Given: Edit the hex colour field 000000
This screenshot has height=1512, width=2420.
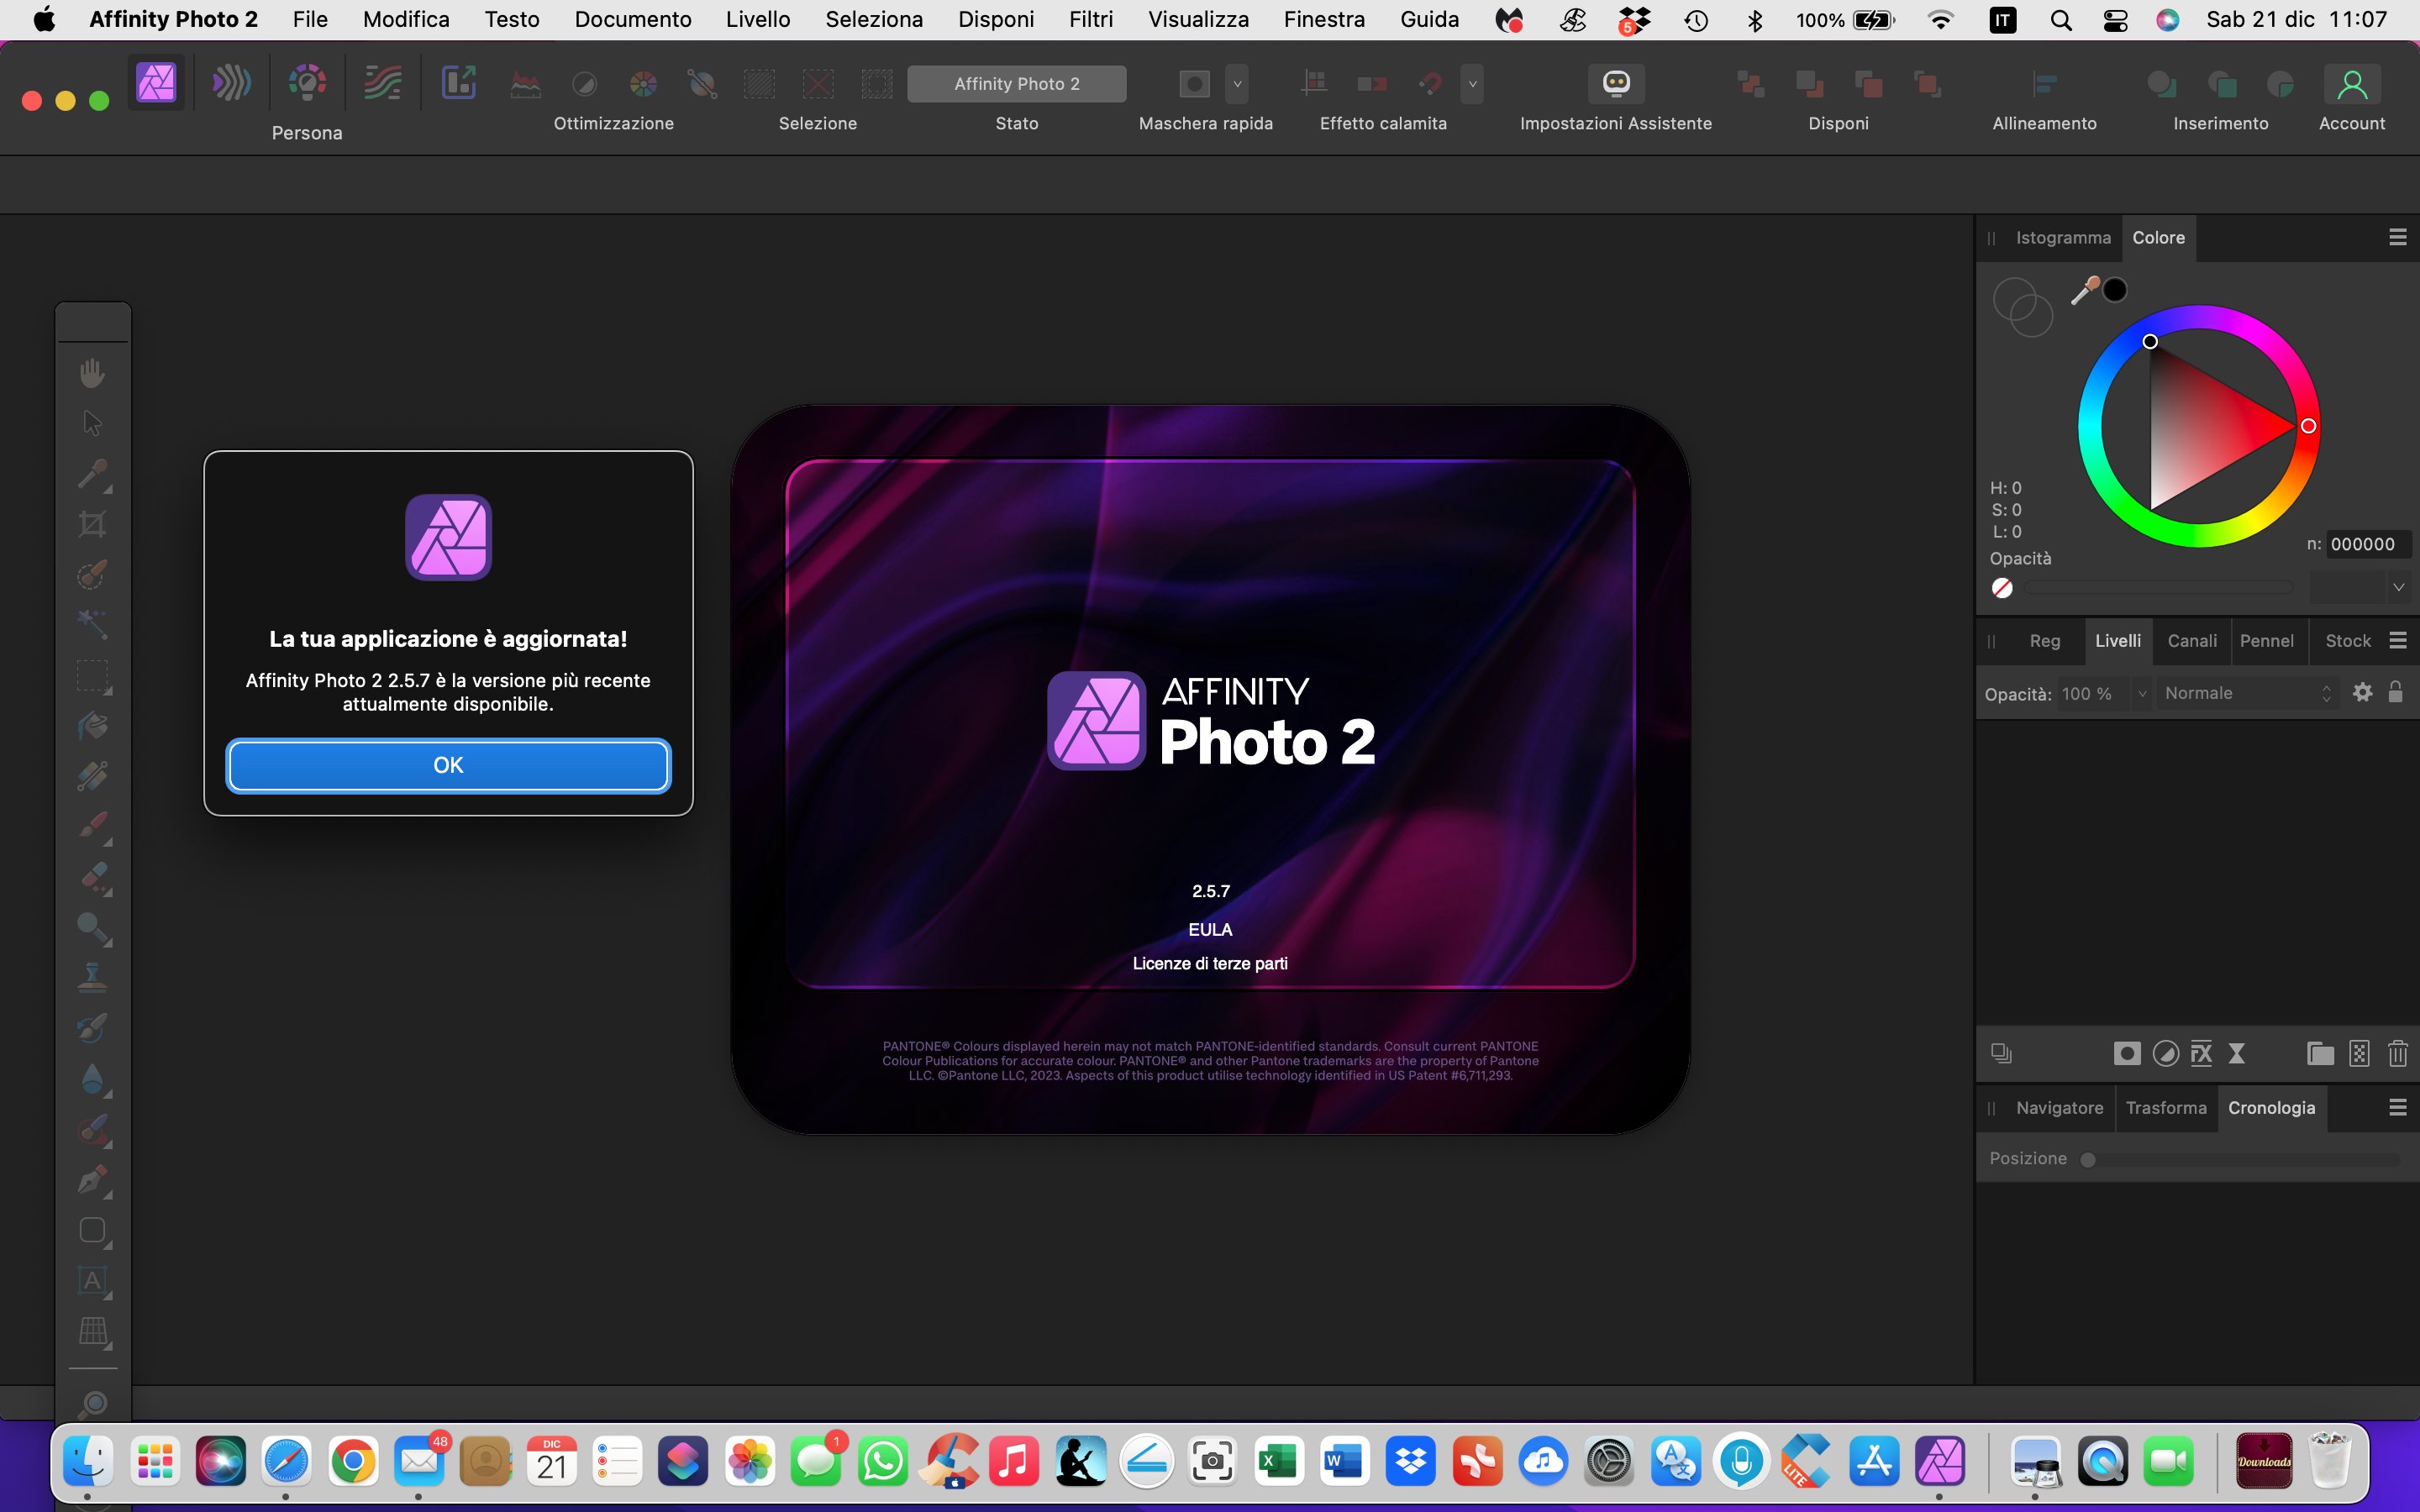Looking at the screenshot, I should click(x=2367, y=544).
